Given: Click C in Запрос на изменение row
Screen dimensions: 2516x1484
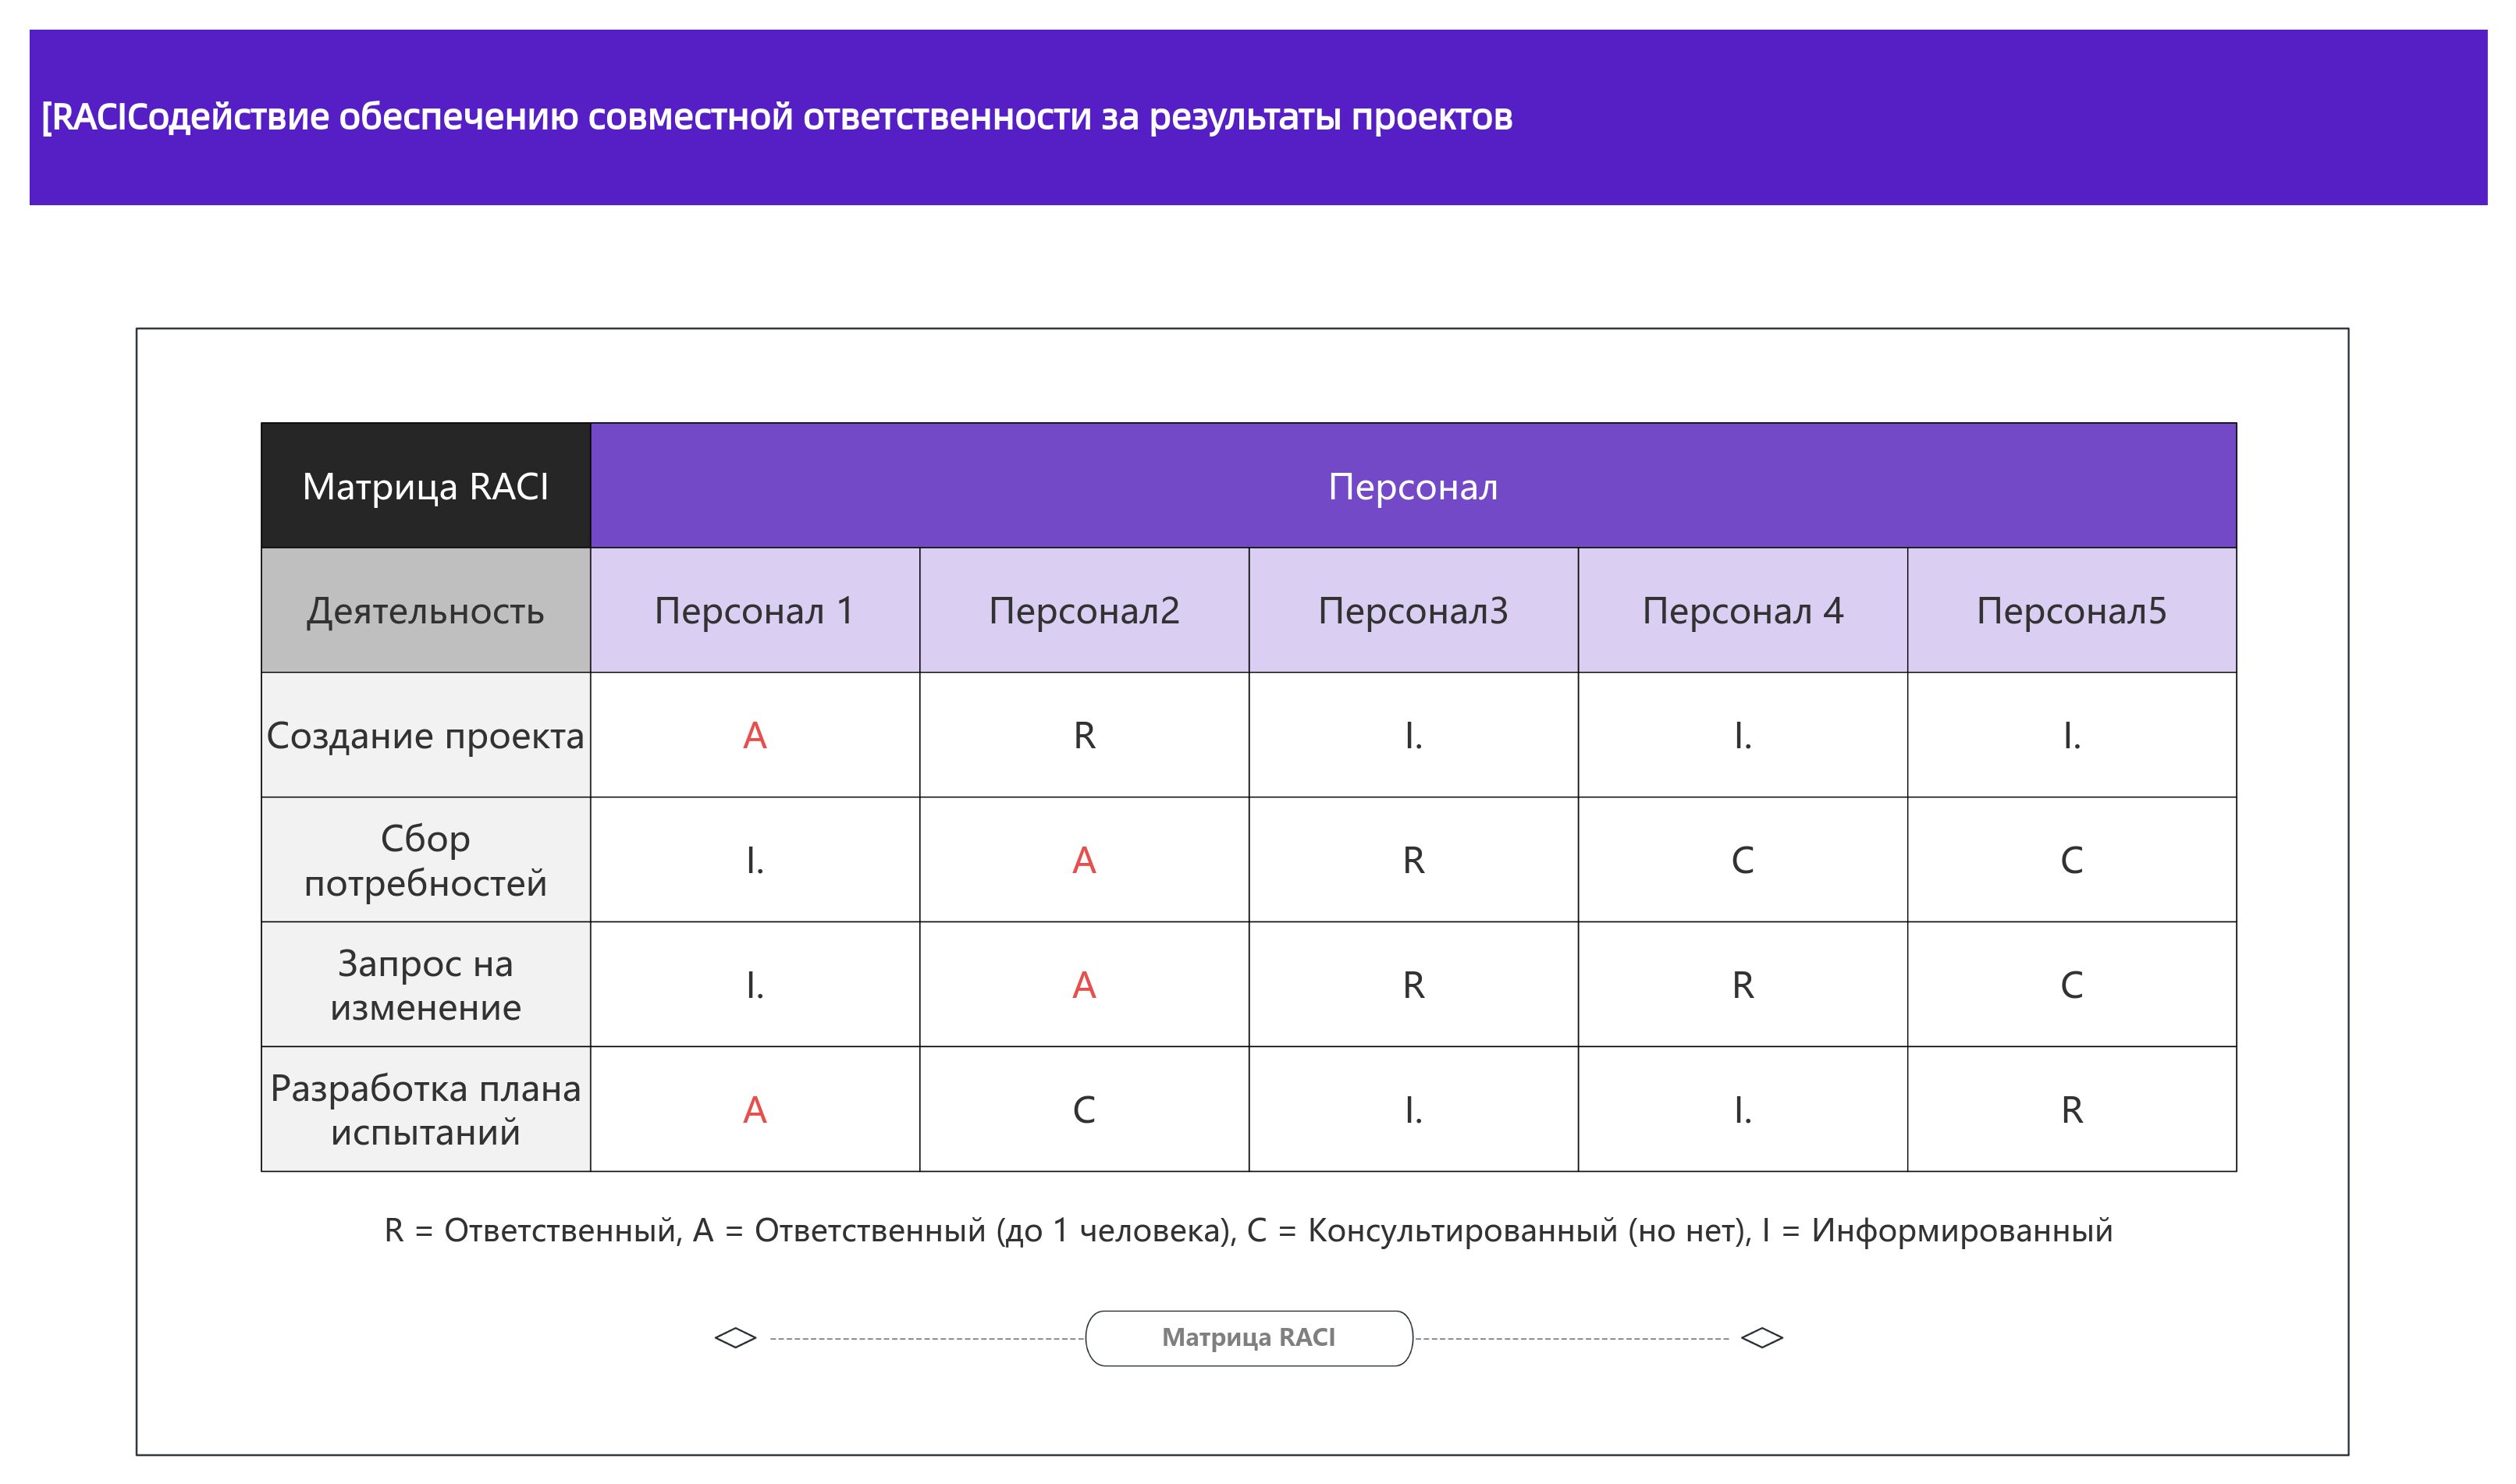Looking at the screenshot, I should pyautogui.click(x=2072, y=985).
